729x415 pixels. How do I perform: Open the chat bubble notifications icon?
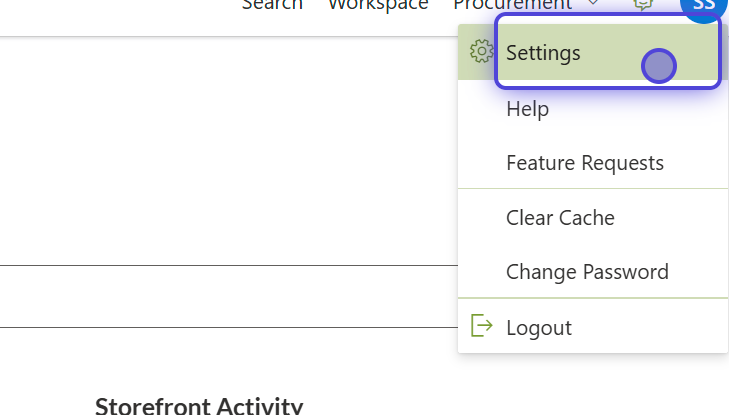point(643,5)
